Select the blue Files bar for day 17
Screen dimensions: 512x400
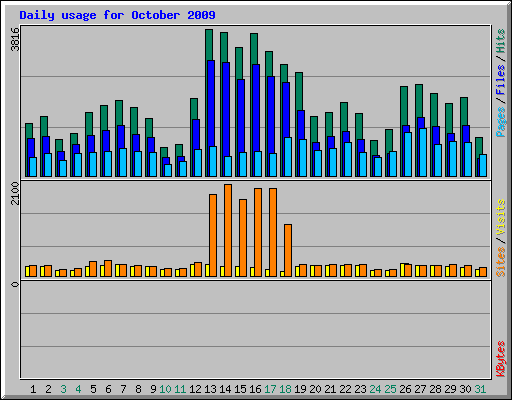[270, 115]
